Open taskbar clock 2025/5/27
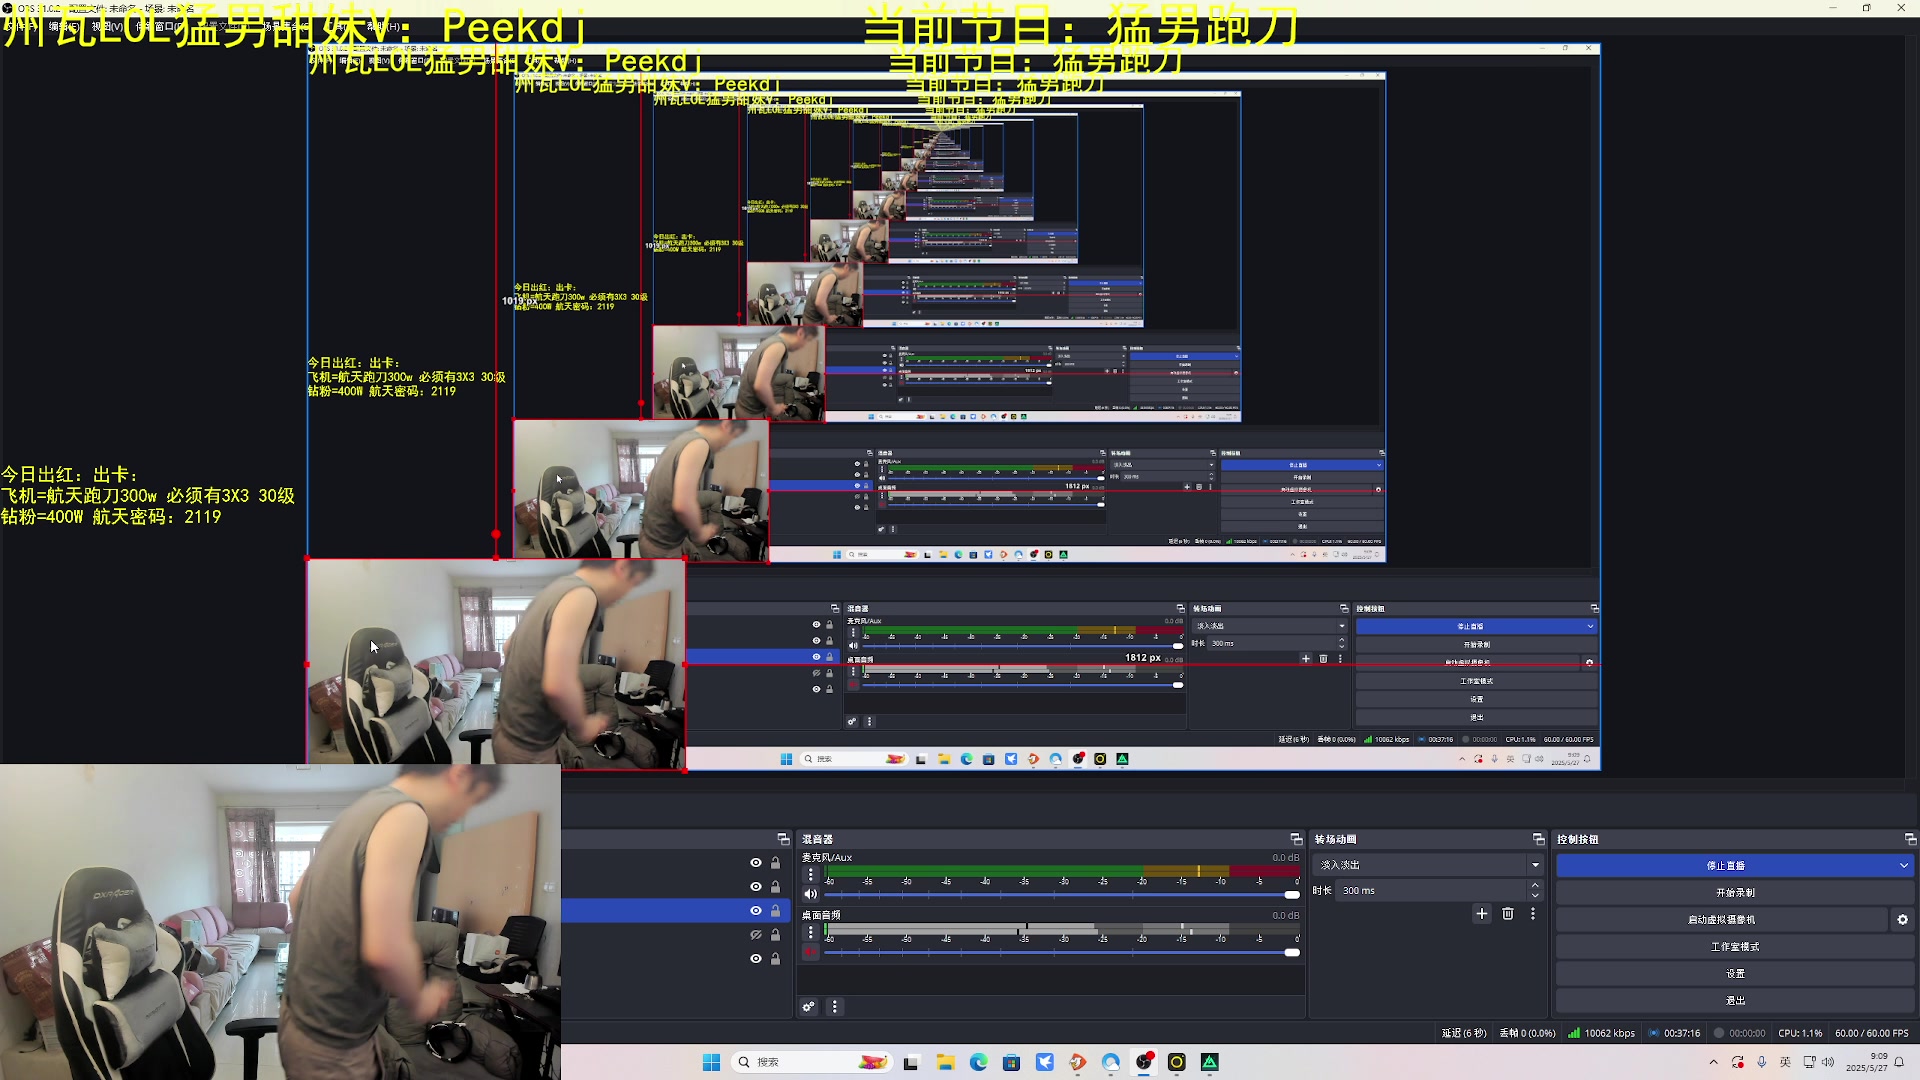The image size is (1920, 1080). [x=1866, y=1062]
